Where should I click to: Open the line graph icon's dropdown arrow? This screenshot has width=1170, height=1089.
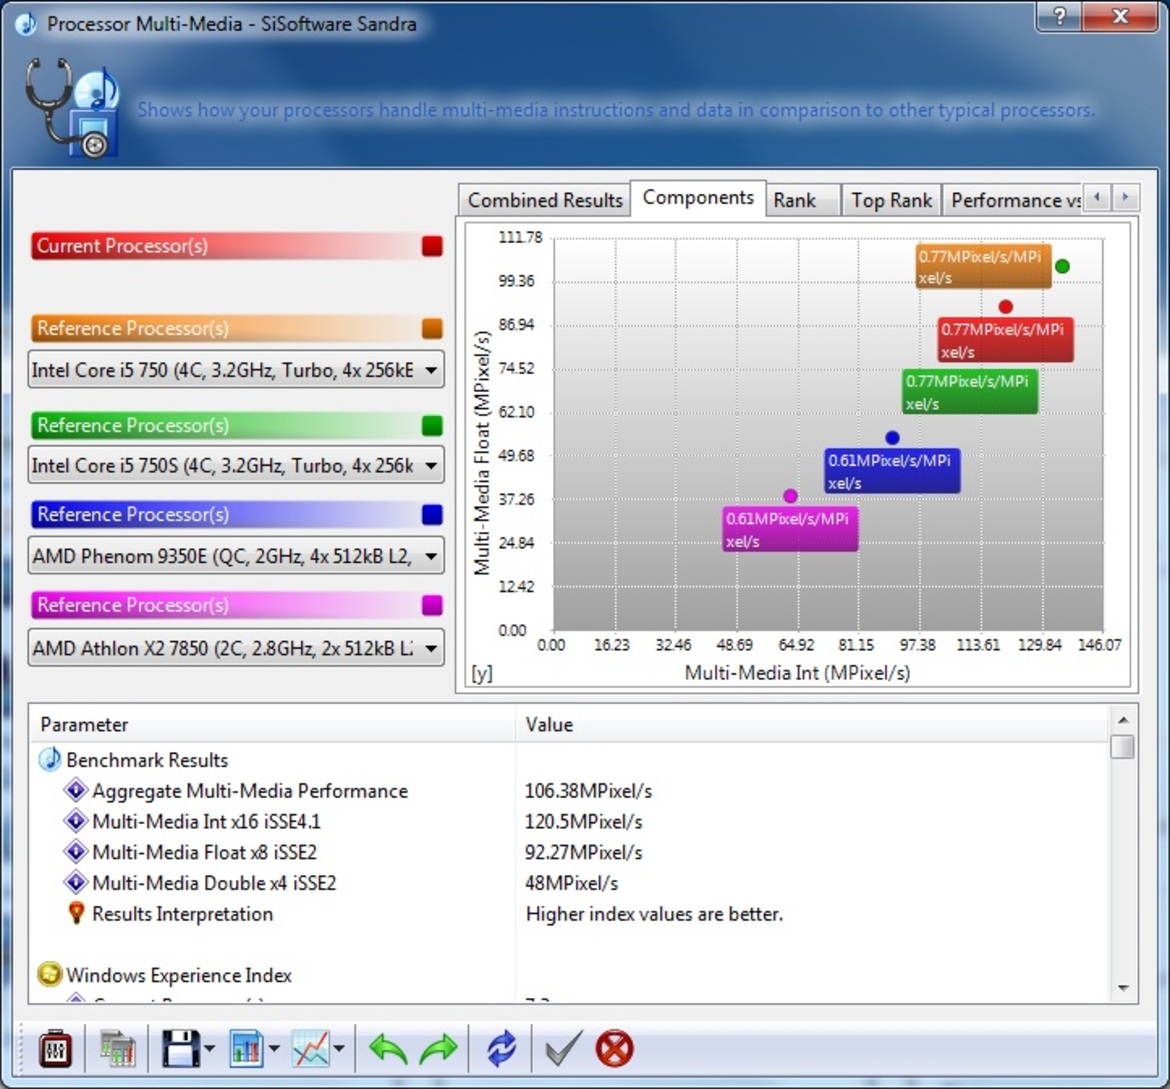(x=340, y=1049)
